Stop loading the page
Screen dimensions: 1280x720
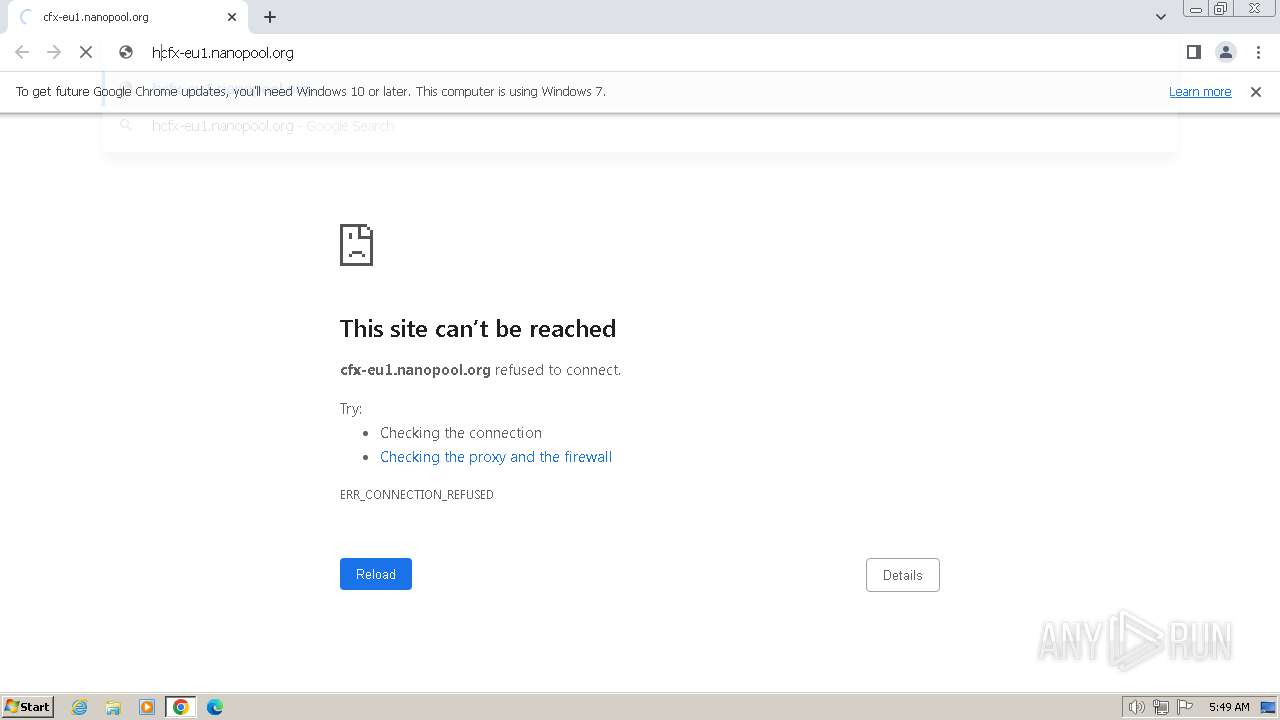(x=86, y=52)
